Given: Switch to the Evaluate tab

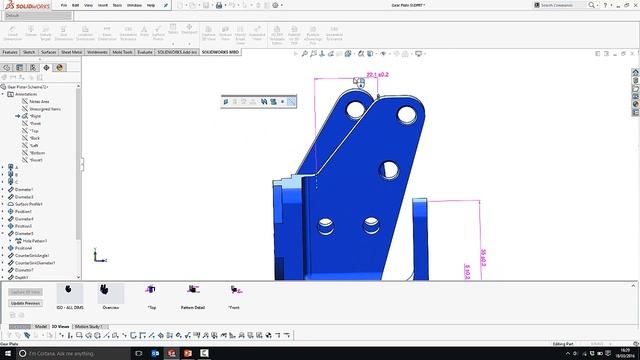Looking at the screenshot, I should (144, 52).
